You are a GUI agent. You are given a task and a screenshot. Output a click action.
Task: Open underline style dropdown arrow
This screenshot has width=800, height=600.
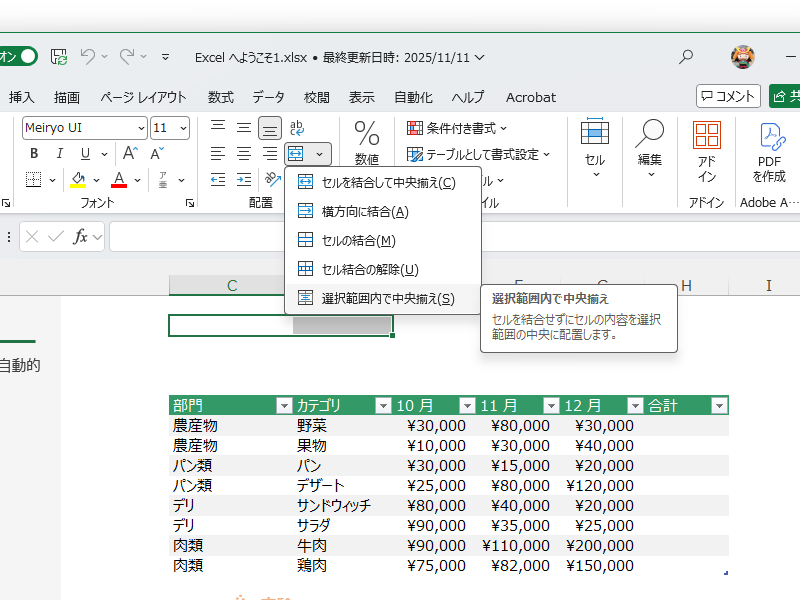tap(104, 154)
